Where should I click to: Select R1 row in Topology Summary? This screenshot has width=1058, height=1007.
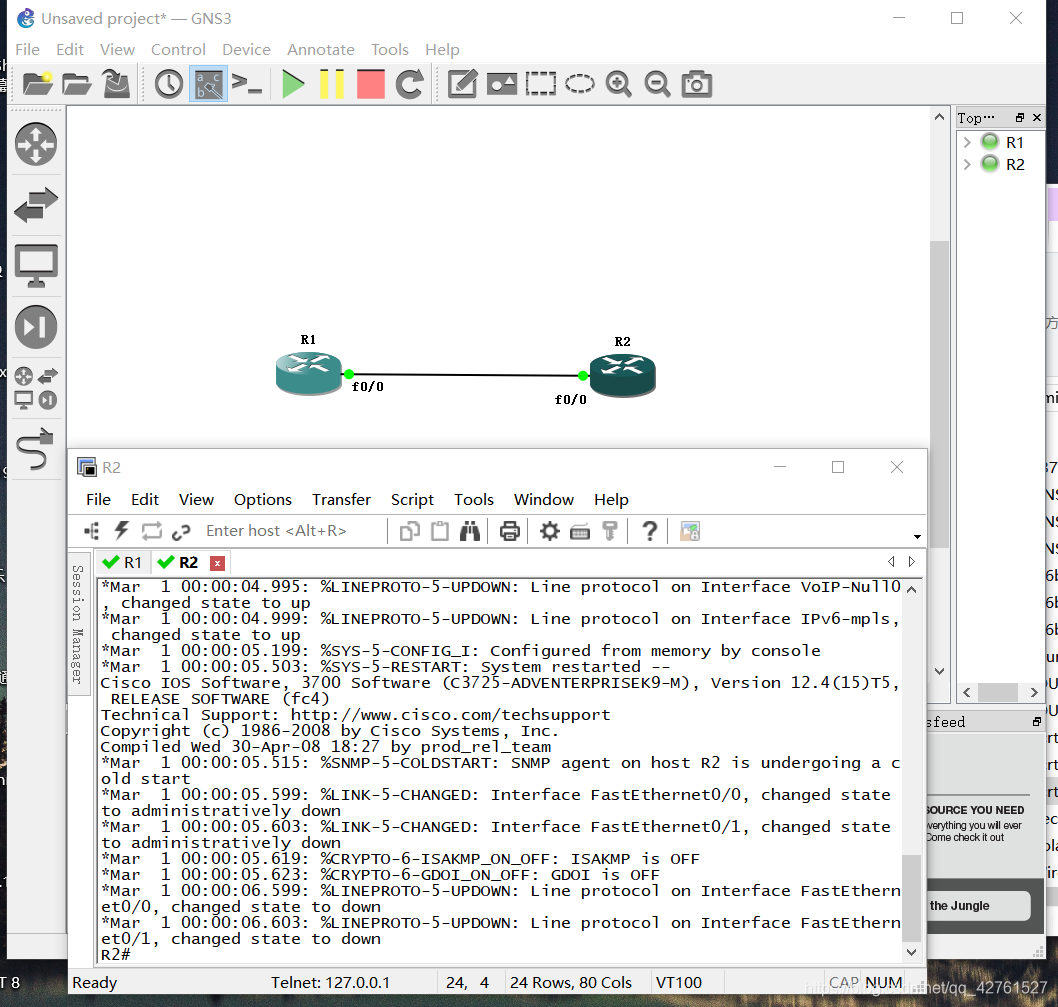click(1002, 142)
